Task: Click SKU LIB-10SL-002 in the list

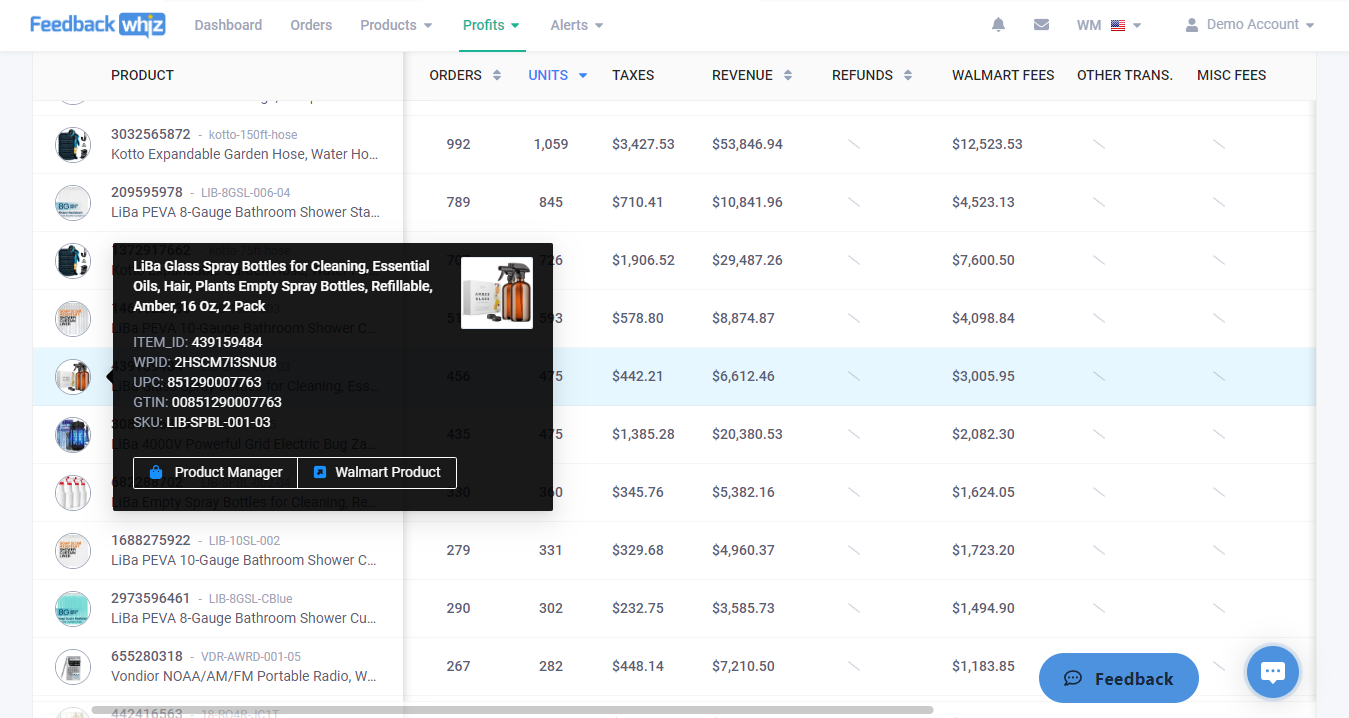Action: pos(245,541)
